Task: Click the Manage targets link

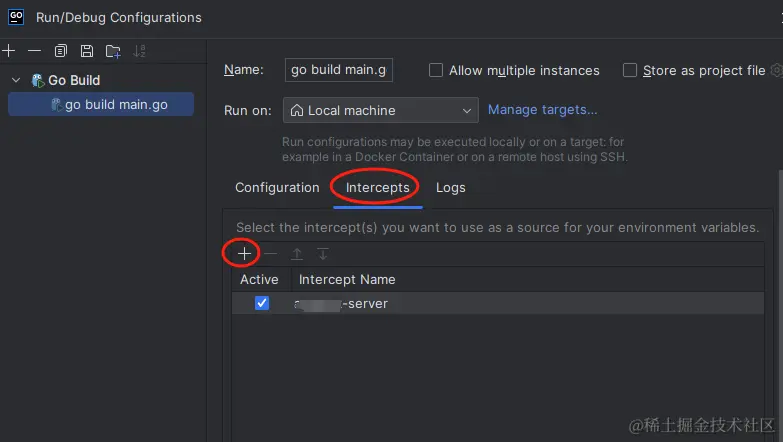Action: 542,110
